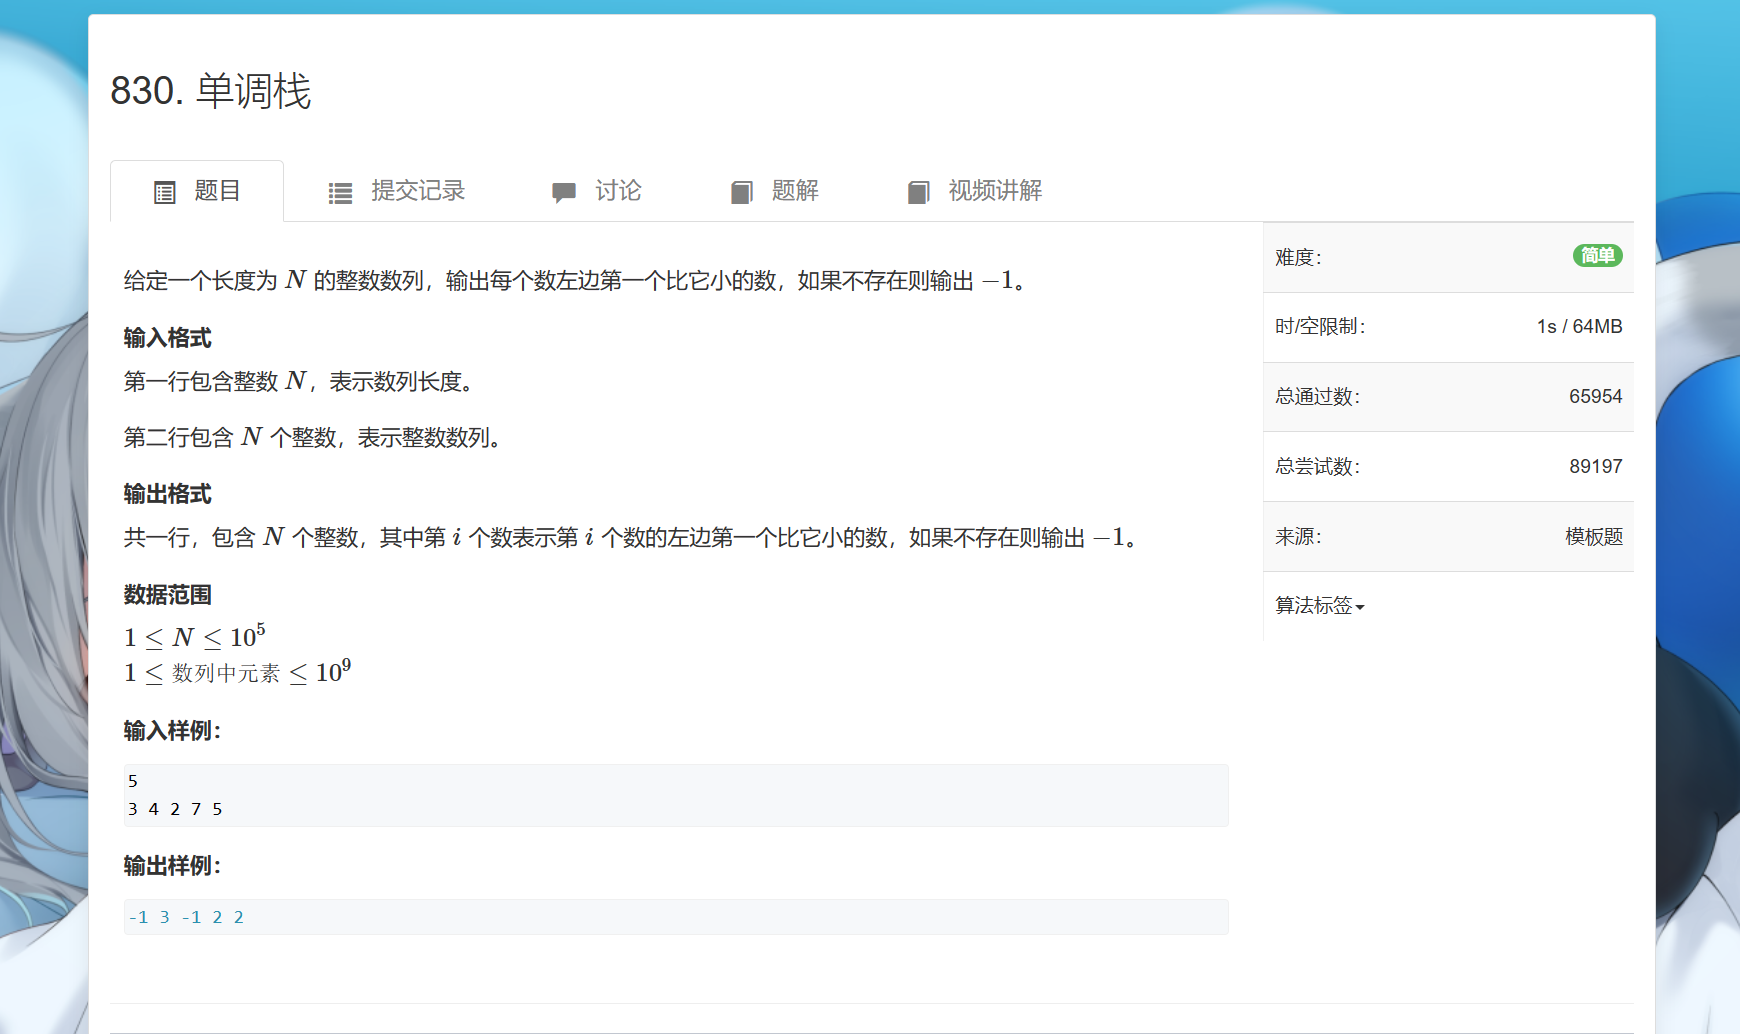The width and height of the screenshot is (1740, 1034).
Task: Click the total accepted count 65954
Action: coord(1595,397)
